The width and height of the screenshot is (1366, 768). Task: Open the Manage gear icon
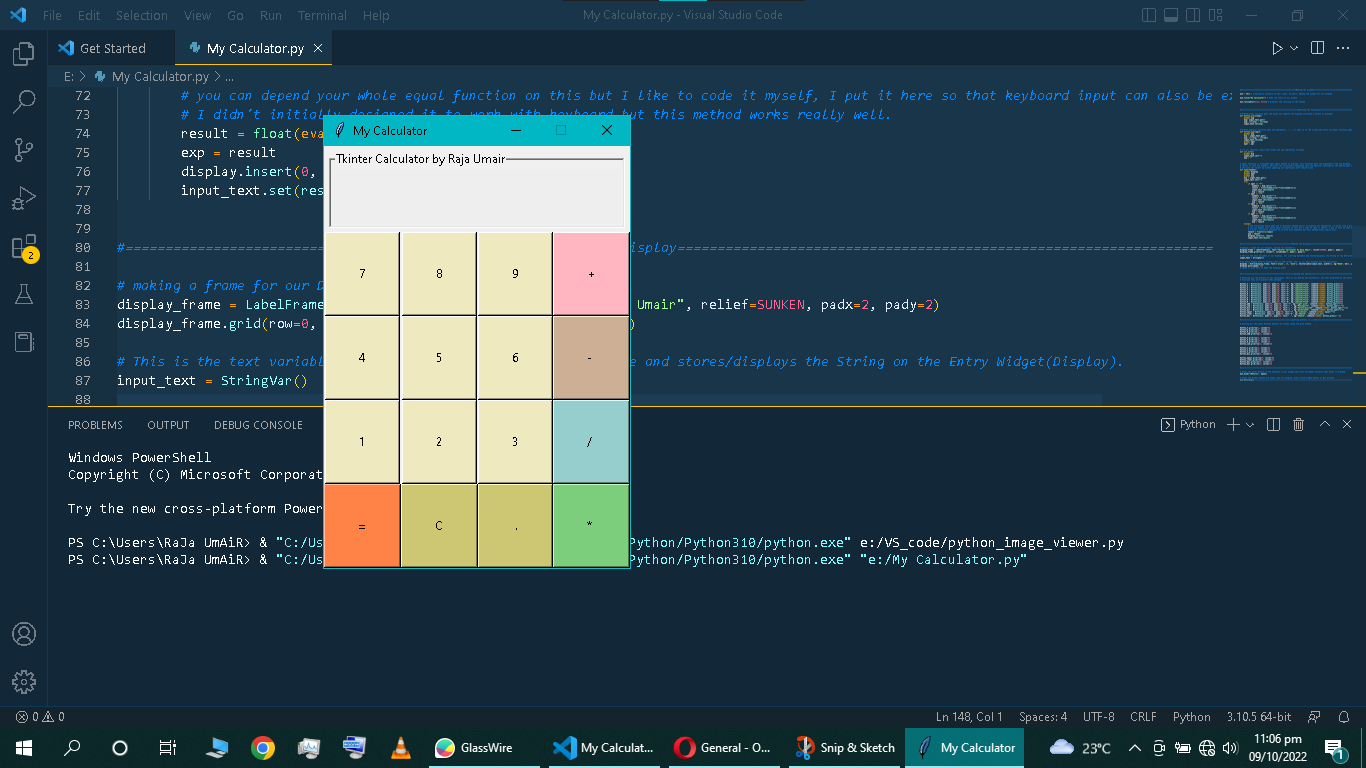[x=24, y=682]
